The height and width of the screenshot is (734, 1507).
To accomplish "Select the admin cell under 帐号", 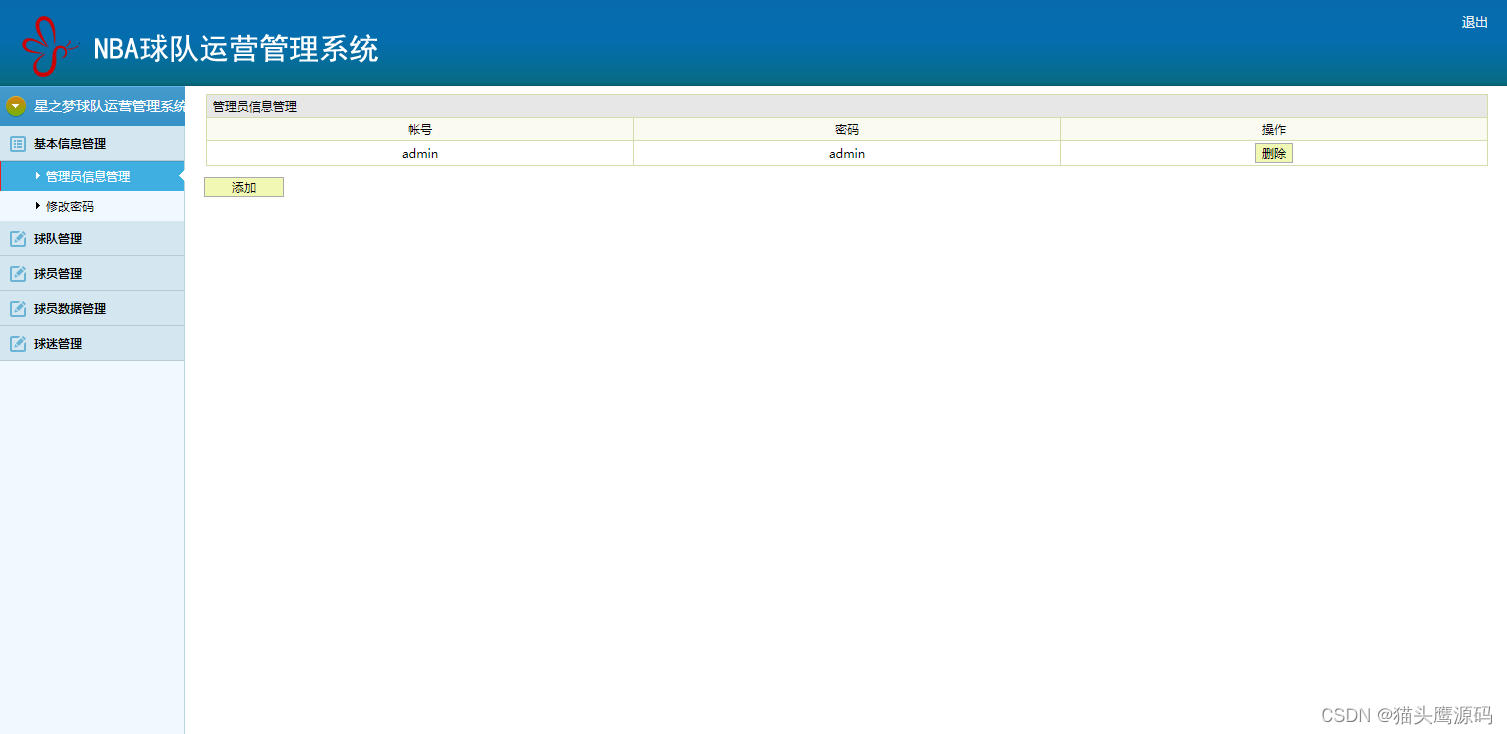I will pyautogui.click(x=420, y=154).
